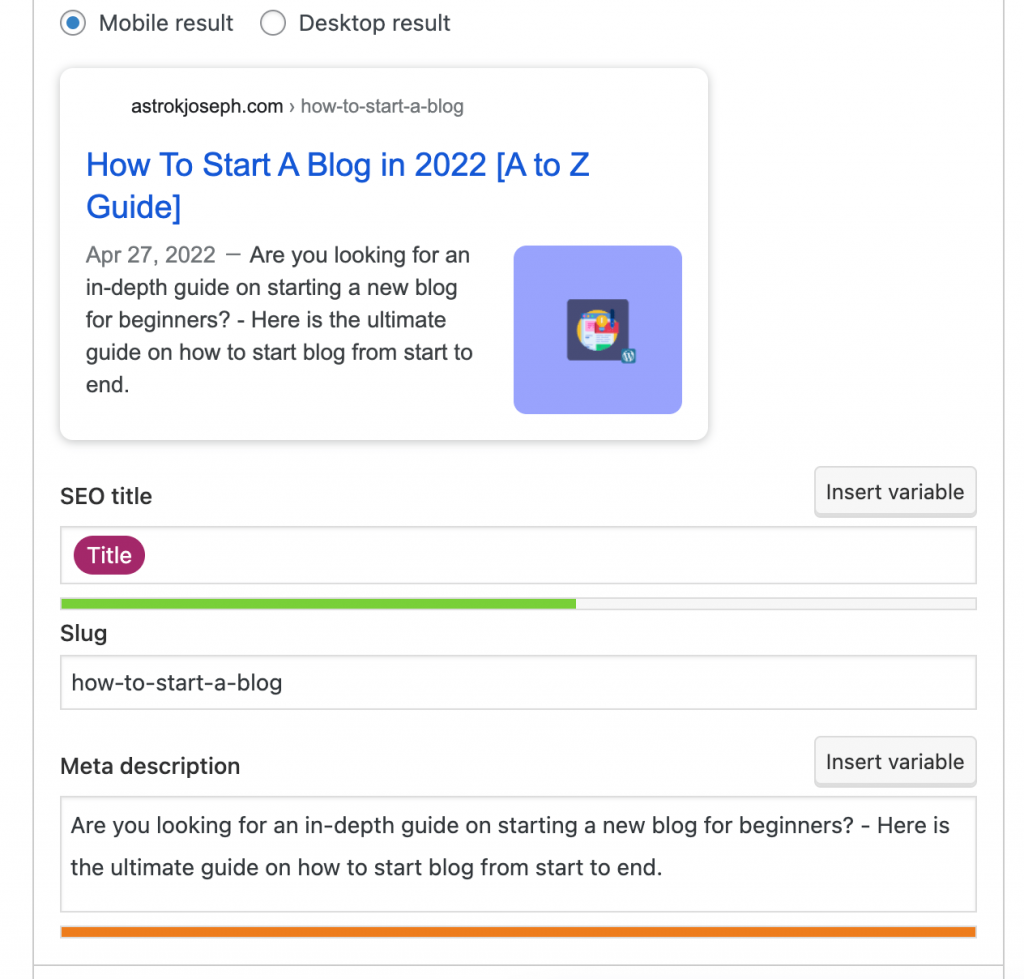Select the Mobile result radio button
Viewport: 1024px width, 979px height.
click(72, 23)
